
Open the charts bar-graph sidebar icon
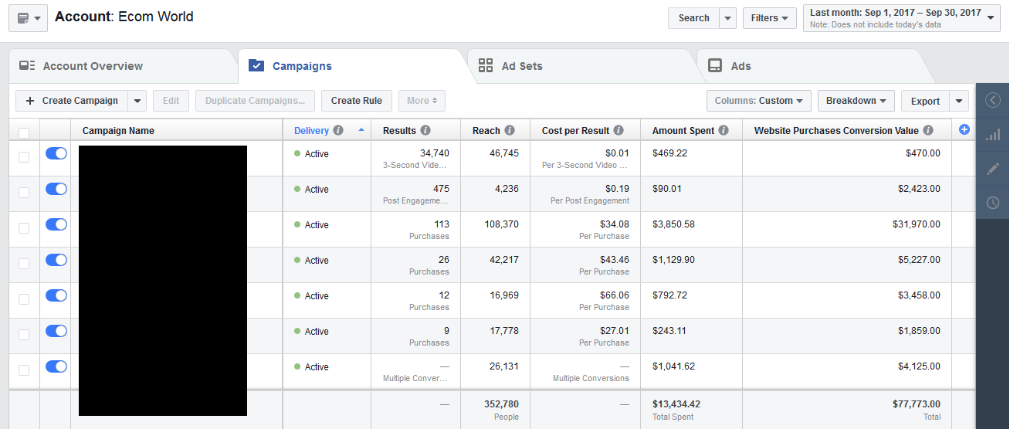pyautogui.click(x=992, y=135)
